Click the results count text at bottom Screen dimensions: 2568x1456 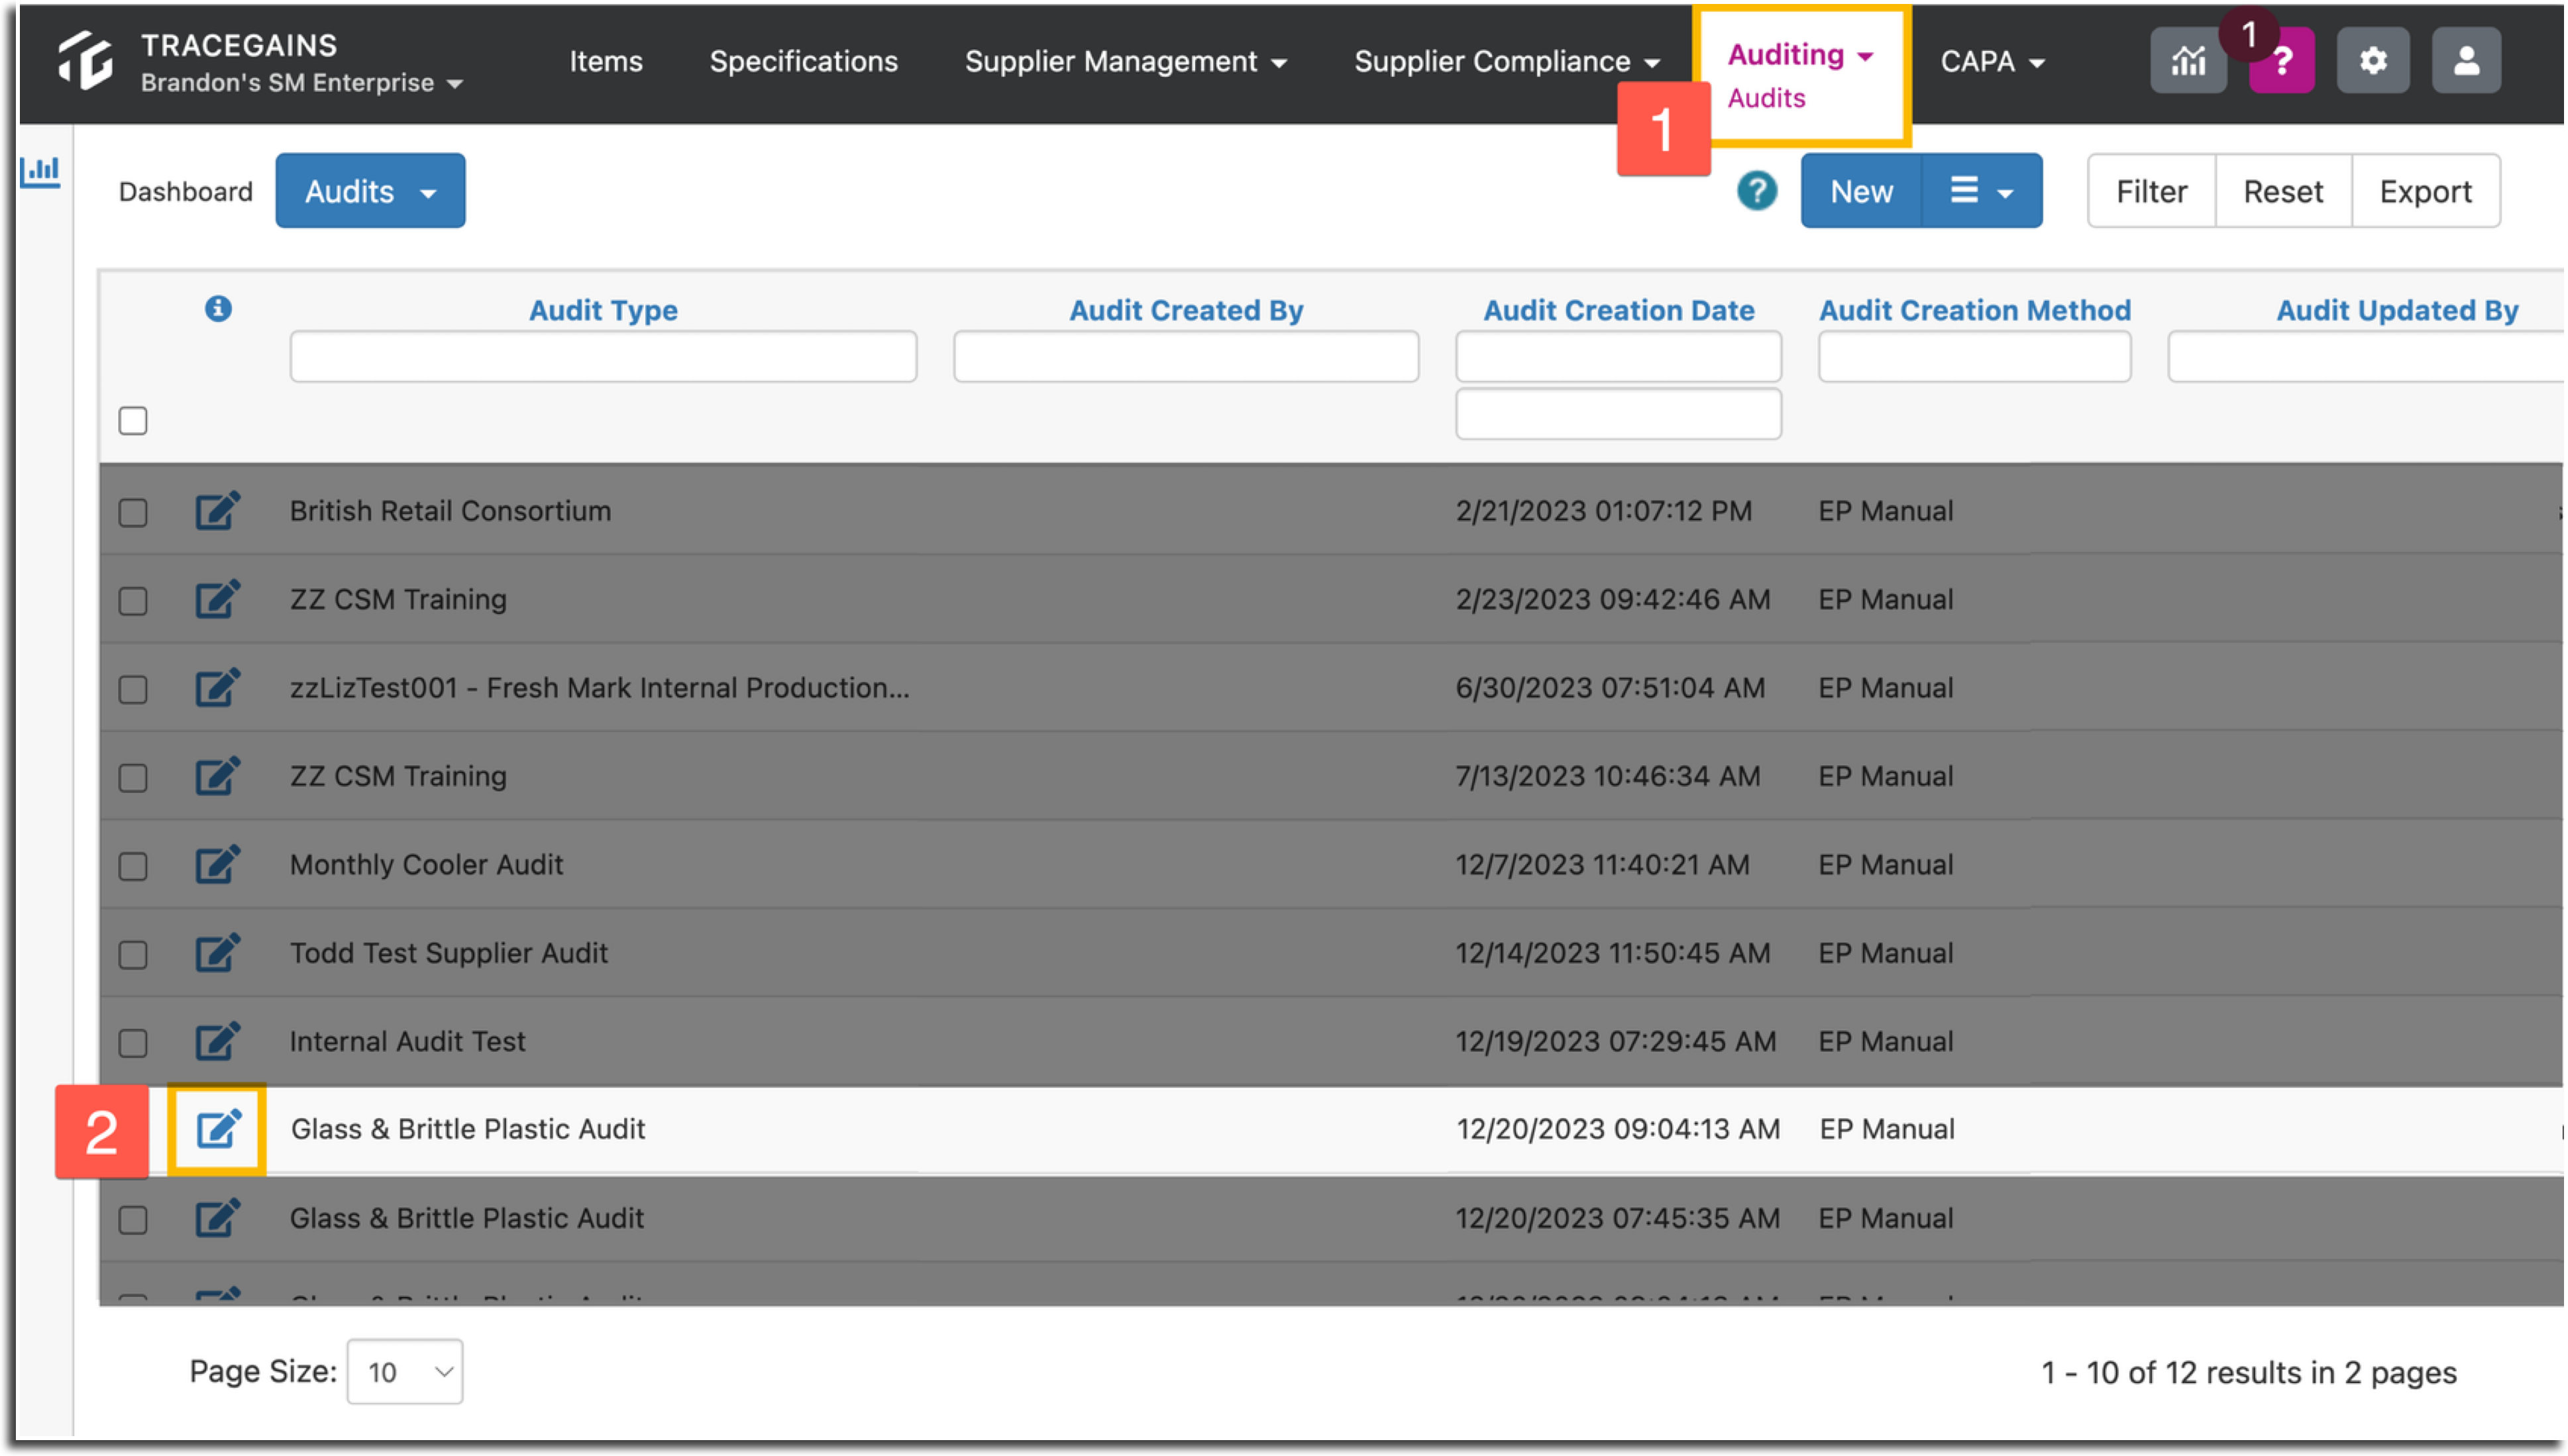(2248, 1373)
